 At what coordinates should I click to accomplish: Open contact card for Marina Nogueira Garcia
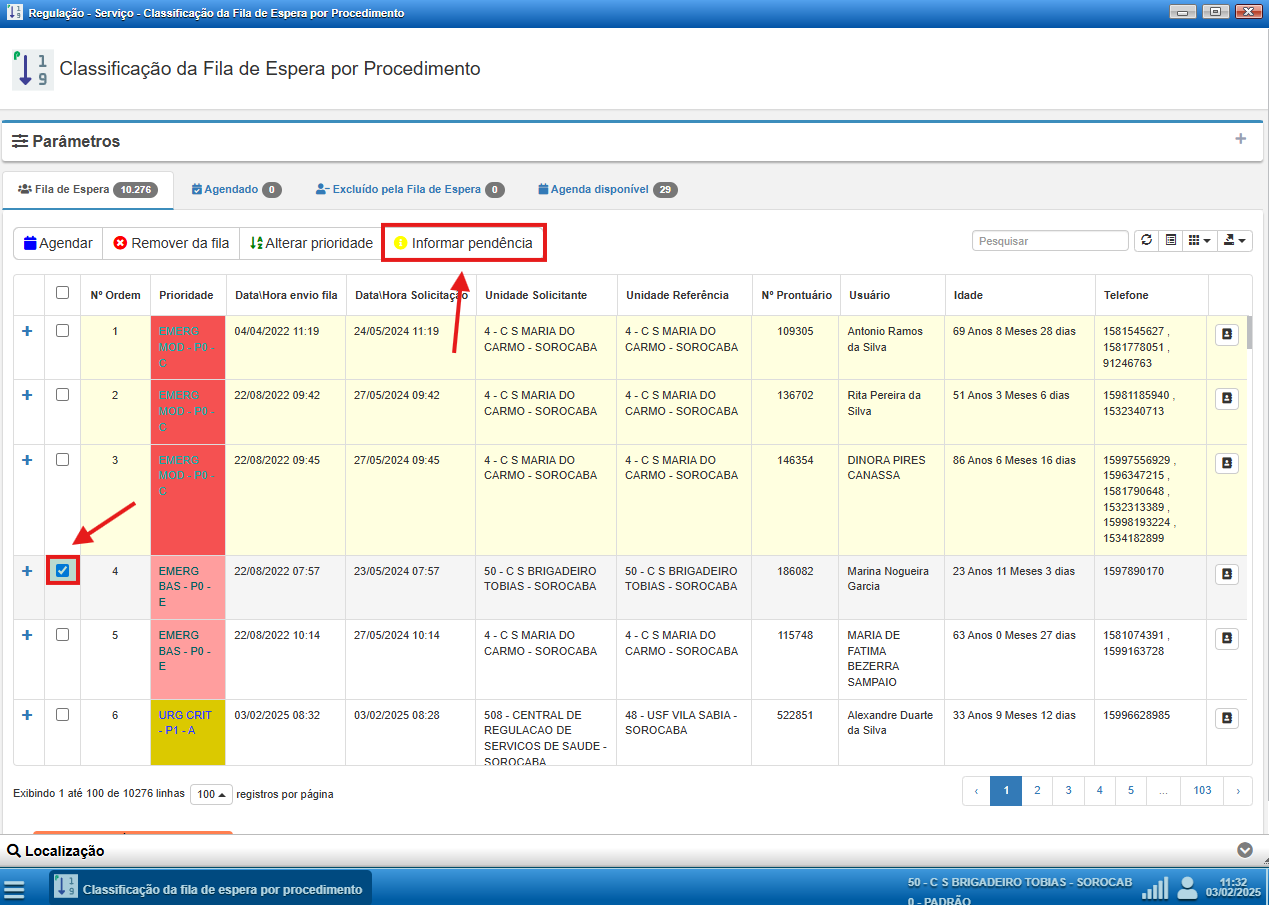(1227, 574)
